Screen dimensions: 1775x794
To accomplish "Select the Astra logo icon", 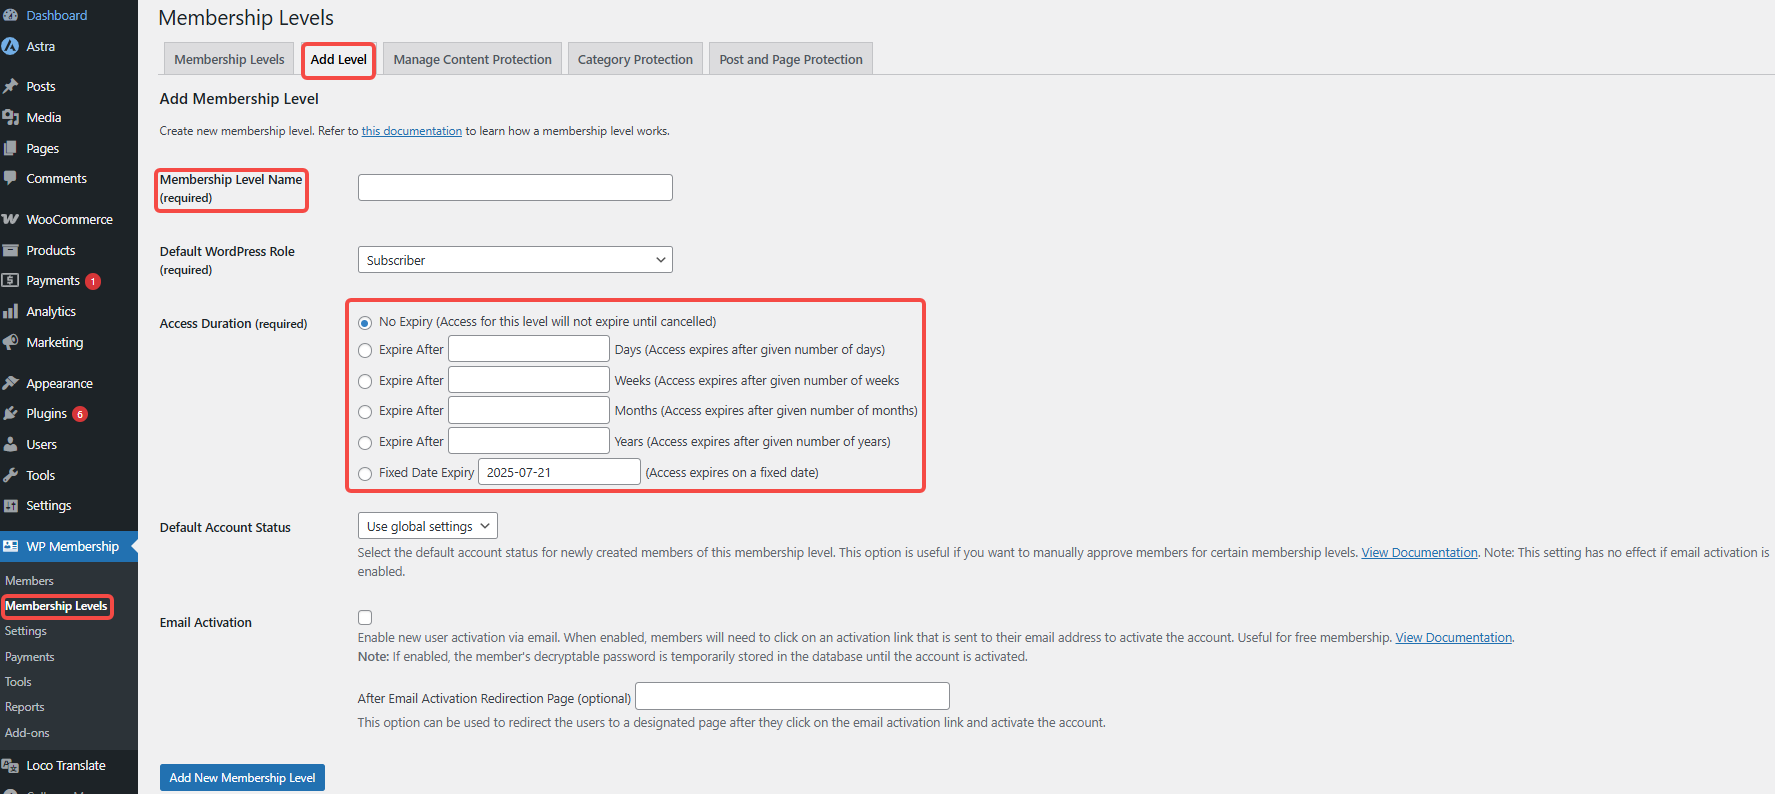I will coord(11,46).
